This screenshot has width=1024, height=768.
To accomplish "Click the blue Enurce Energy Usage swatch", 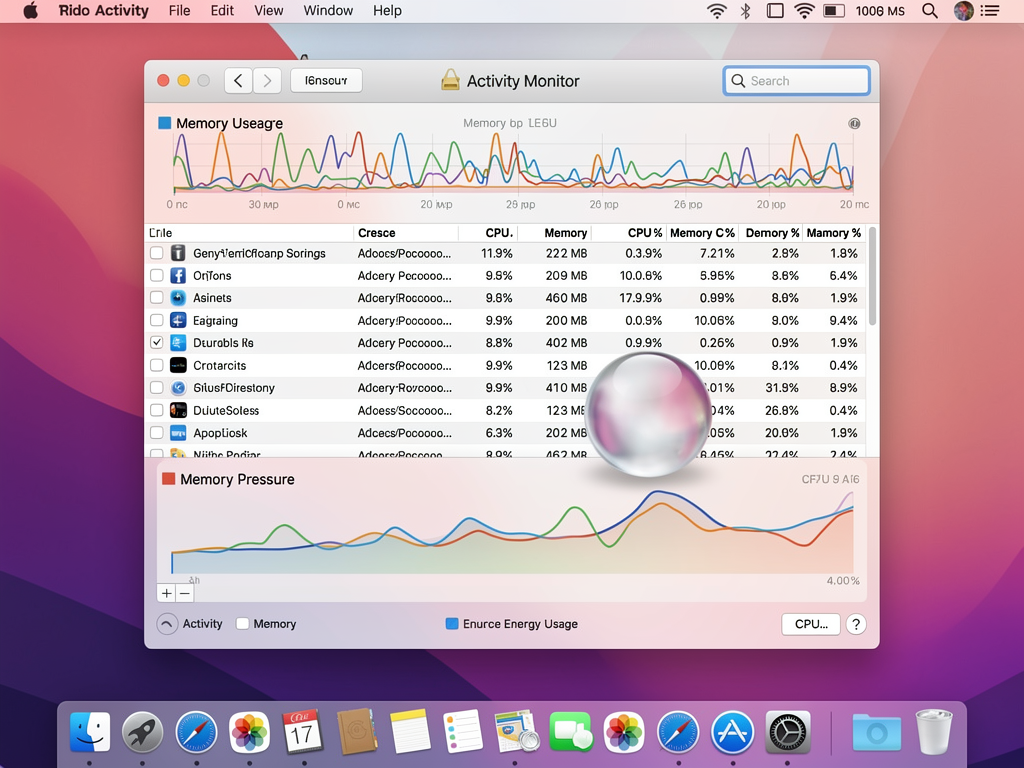I will pos(451,624).
